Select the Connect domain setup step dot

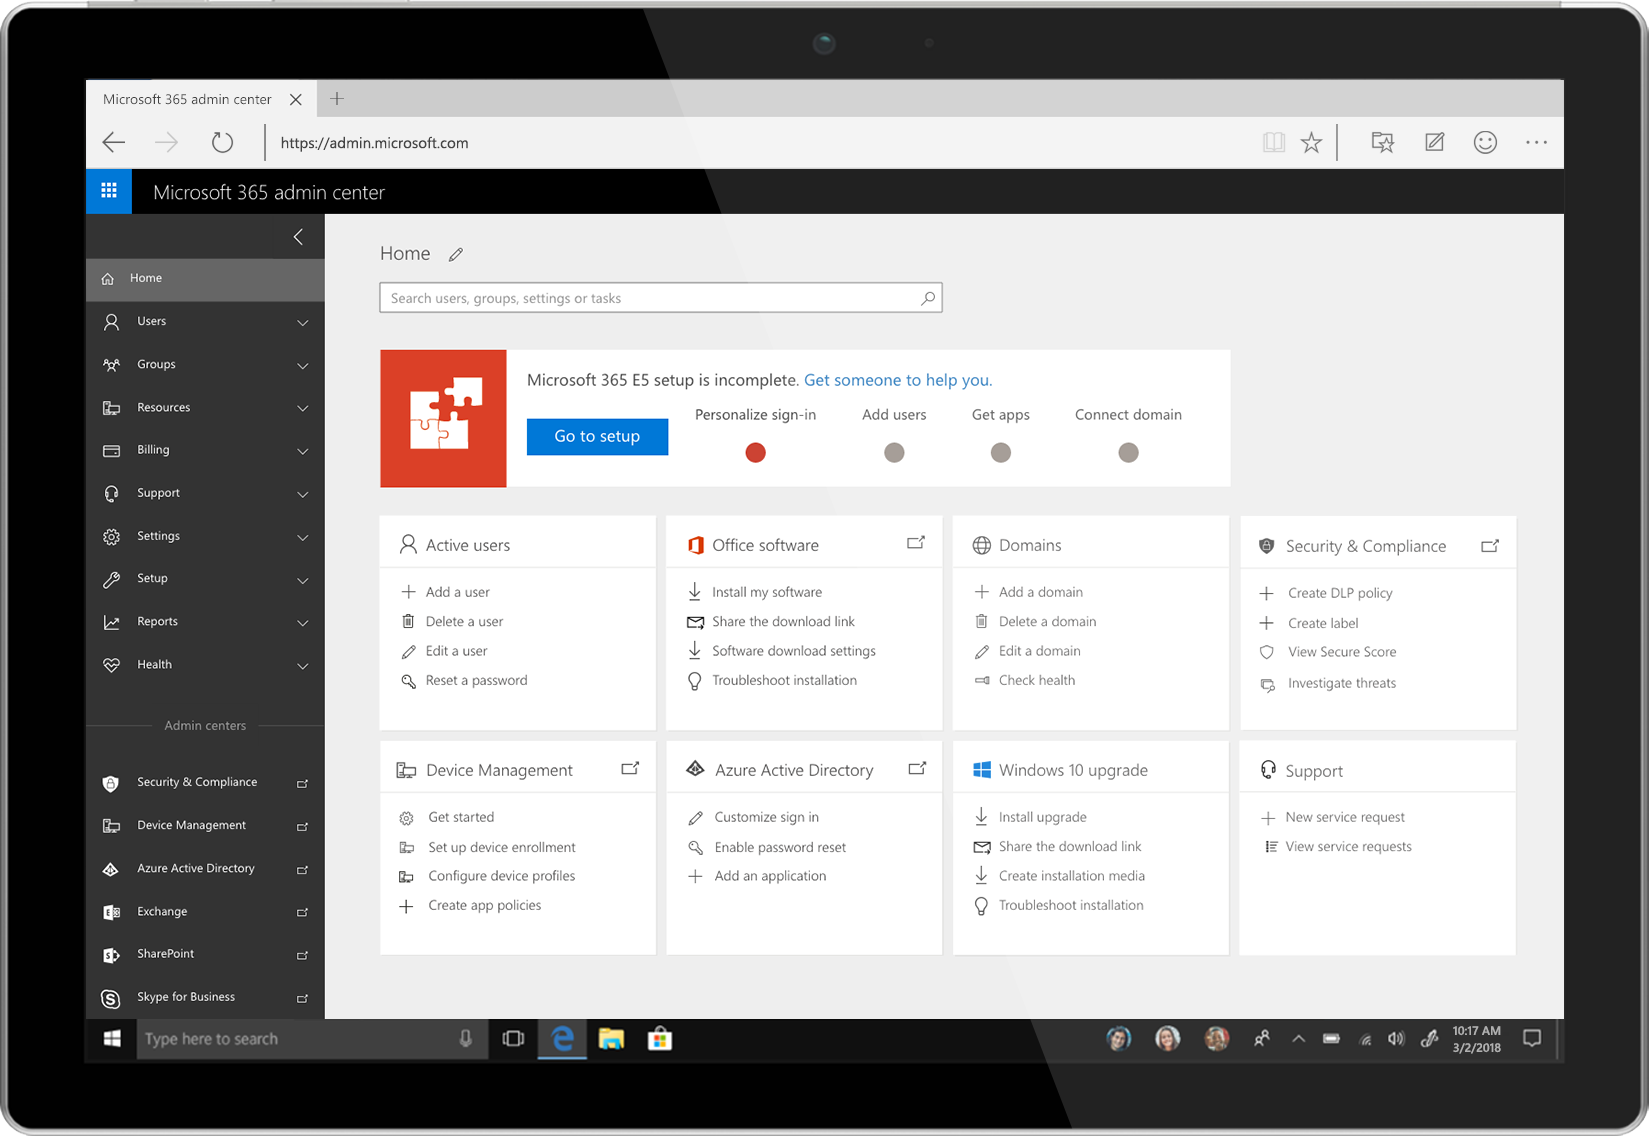pyautogui.click(x=1127, y=452)
